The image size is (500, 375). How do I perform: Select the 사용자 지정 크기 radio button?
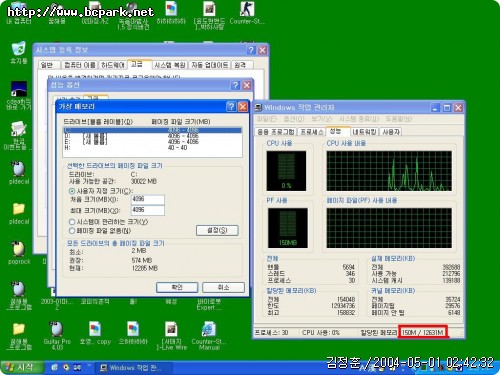72,191
